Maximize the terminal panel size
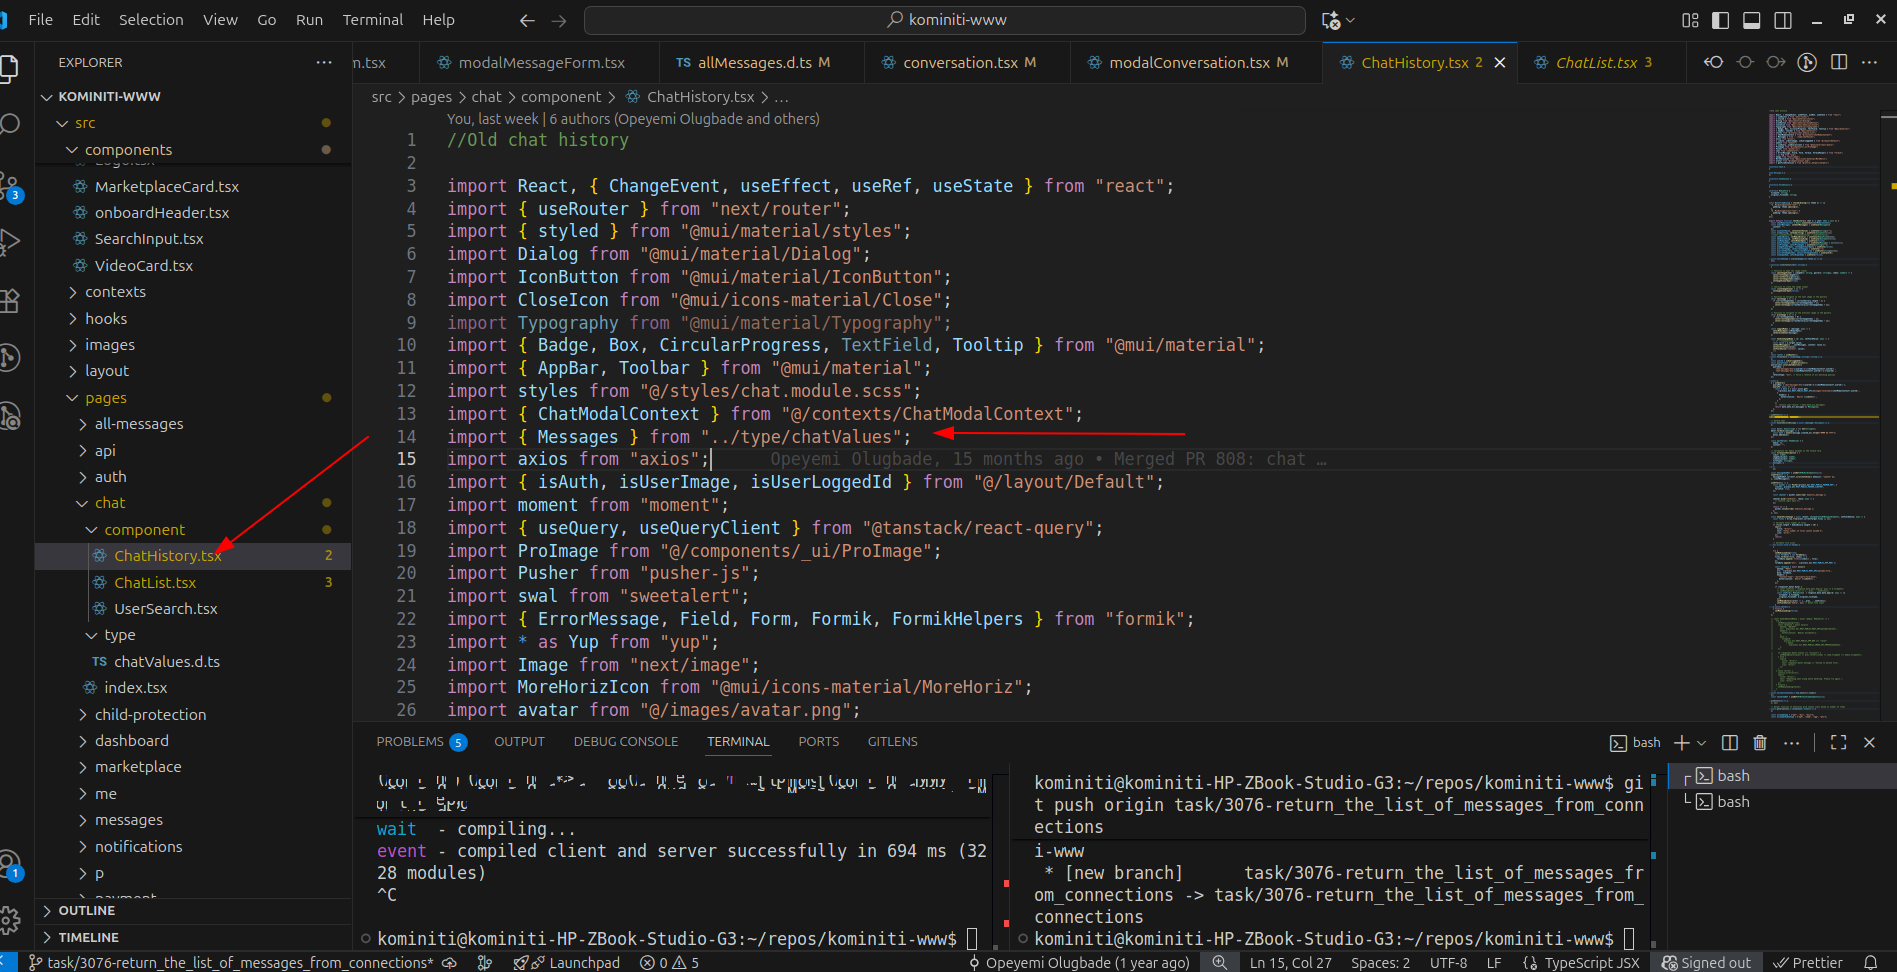This screenshot has height=972, width=1897. pyautogui.click(x=1838, y=743)
